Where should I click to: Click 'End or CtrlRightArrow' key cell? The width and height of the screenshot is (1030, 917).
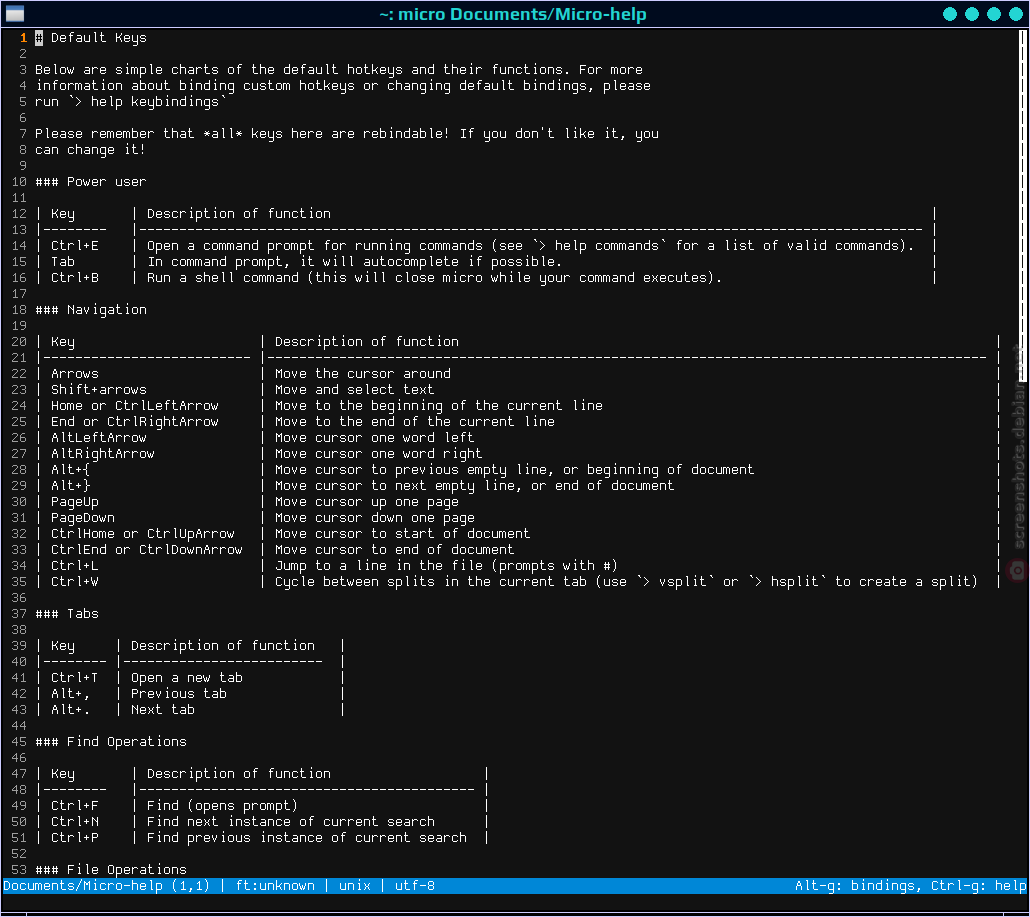[135, 421]
